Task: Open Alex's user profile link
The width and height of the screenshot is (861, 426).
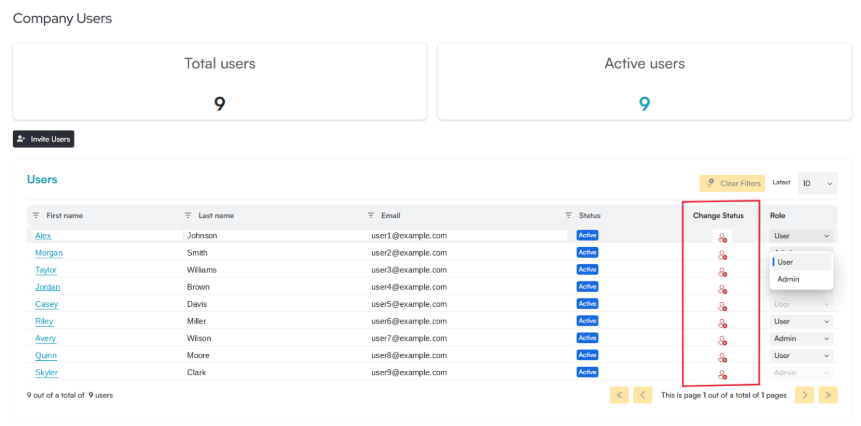Action: click(x=43, y=236)
